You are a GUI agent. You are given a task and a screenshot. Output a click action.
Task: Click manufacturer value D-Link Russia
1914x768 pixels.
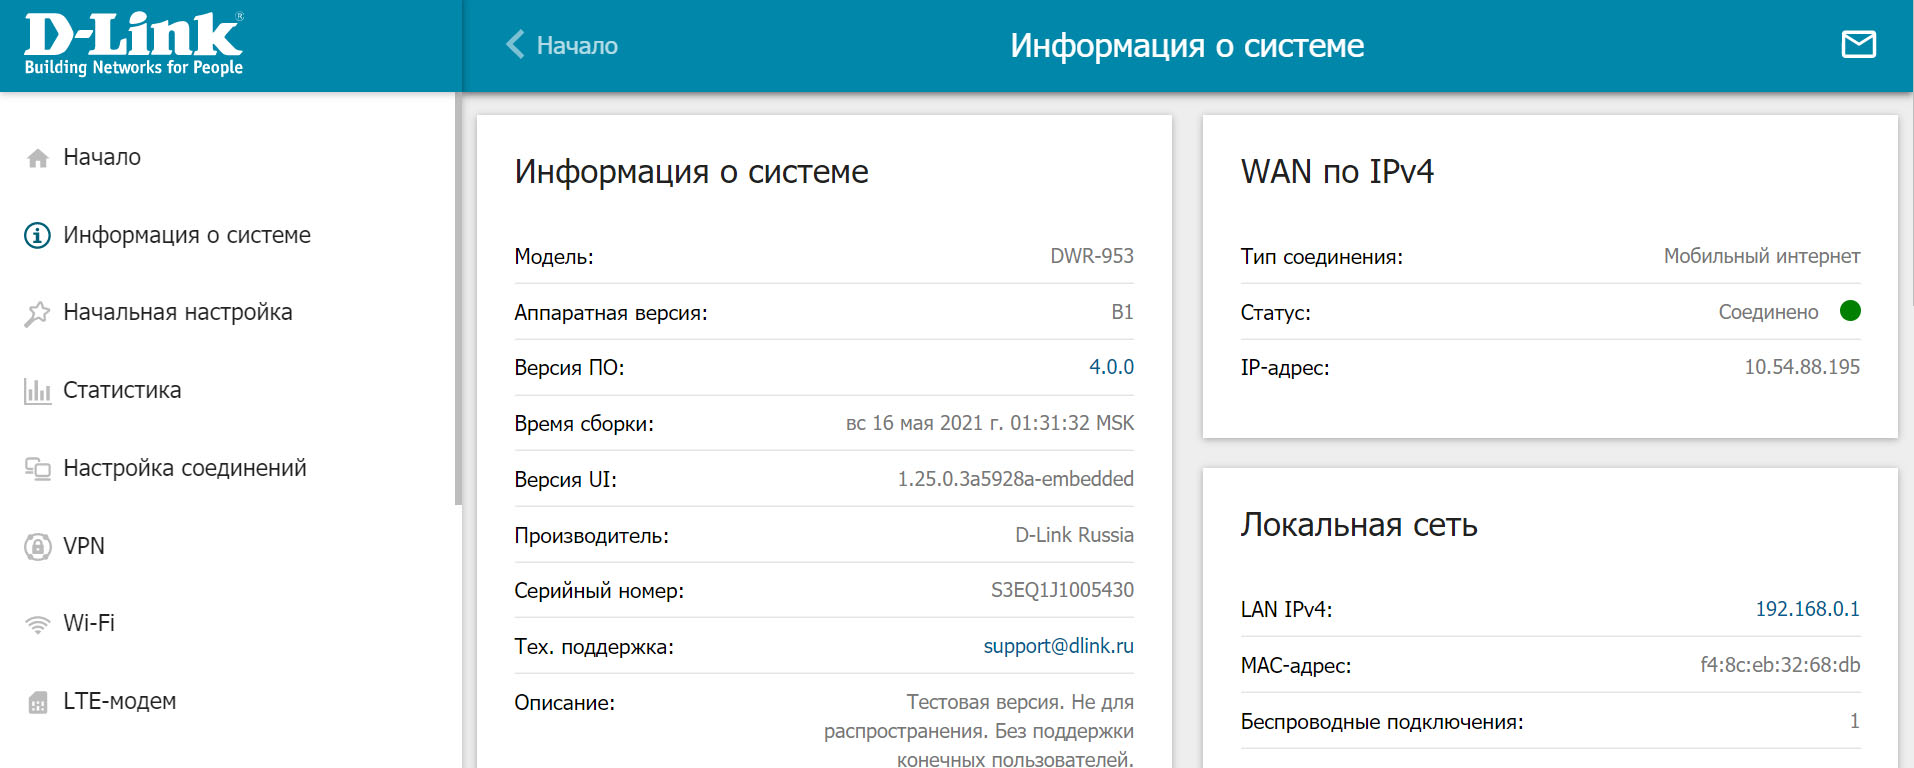(x=1074, y=535)
